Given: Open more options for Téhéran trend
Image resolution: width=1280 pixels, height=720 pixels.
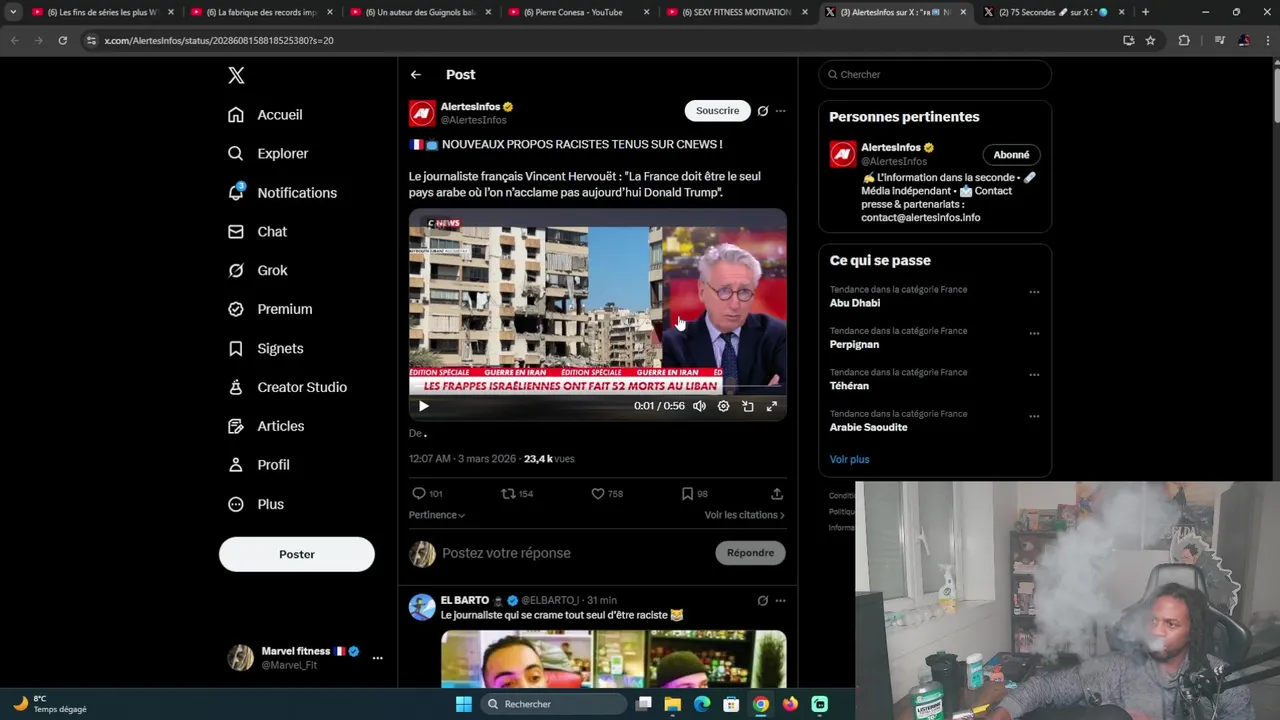Looking at the screenshot, I should click(x=1034, y=375).
